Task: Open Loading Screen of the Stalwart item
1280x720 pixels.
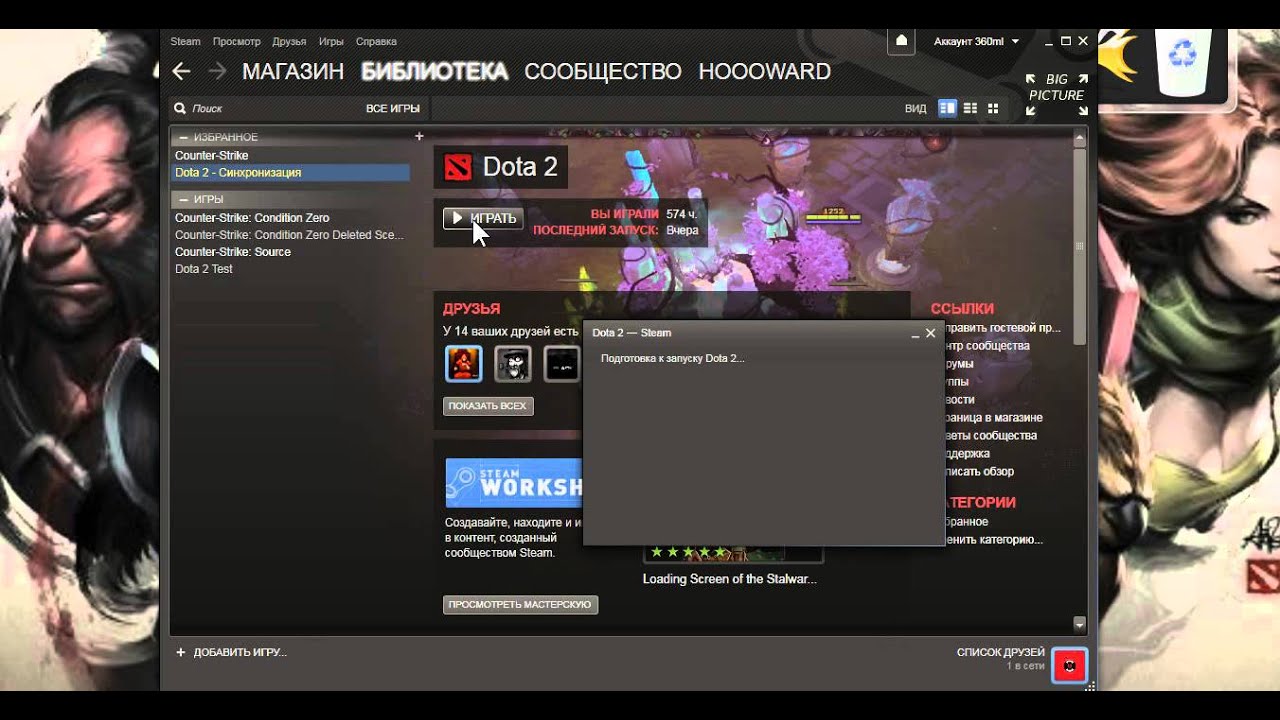Action: (730, 579)
